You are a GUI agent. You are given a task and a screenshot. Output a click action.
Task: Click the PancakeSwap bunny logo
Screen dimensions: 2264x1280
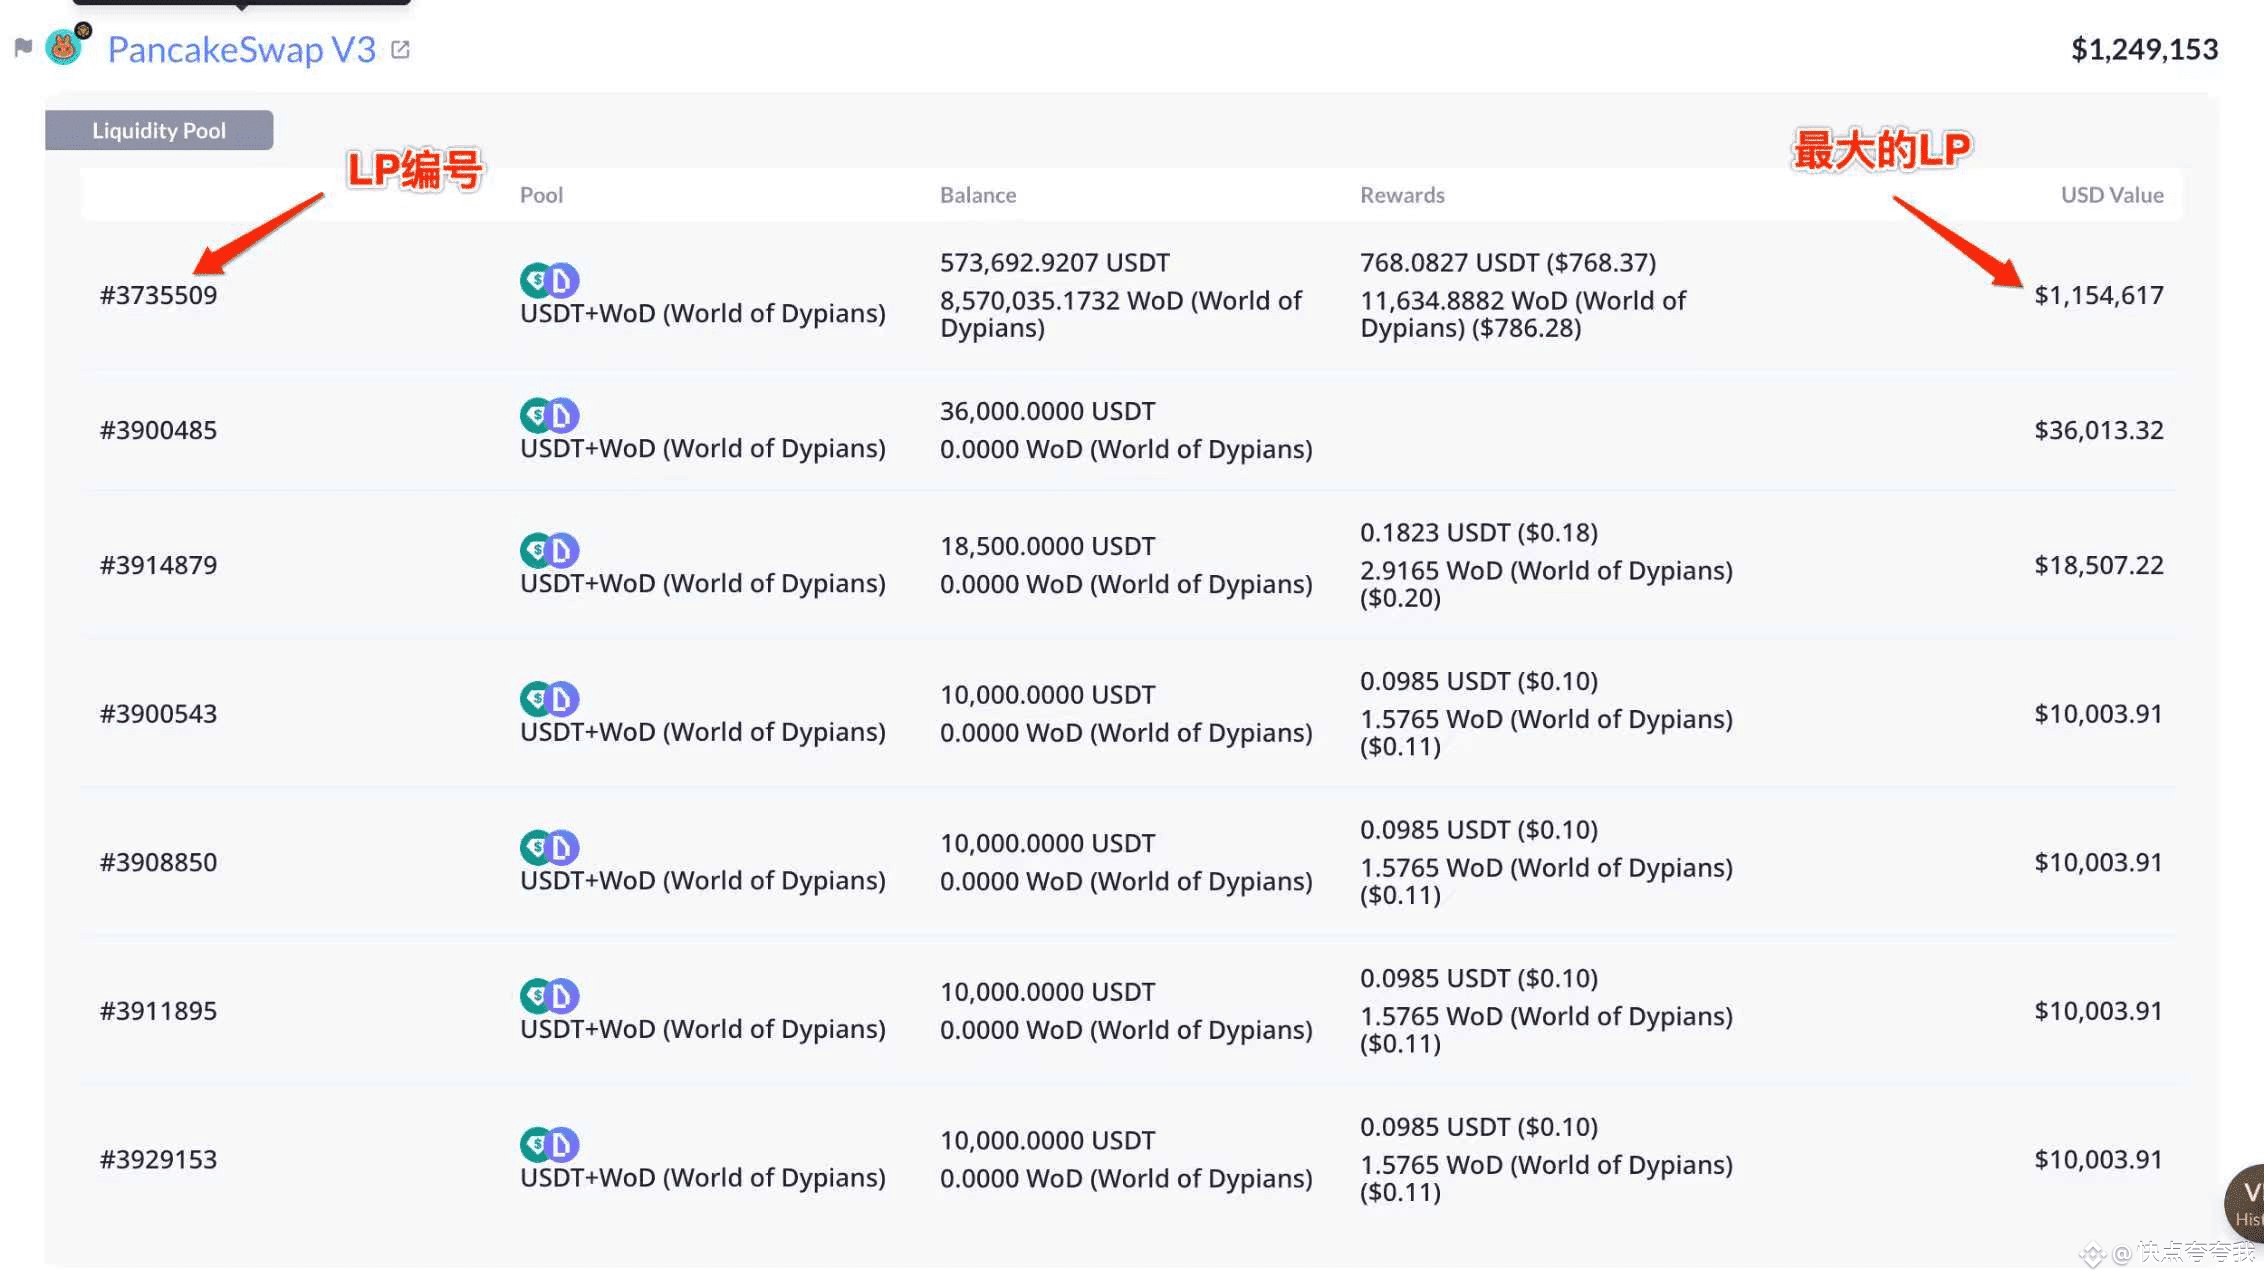(x=65, y=47)
